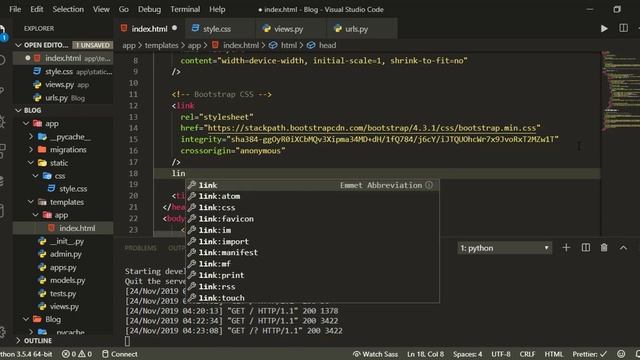Add a new terminal with the plus icon
This screenshot has height=360, width=640.
[x=566, y=248]
